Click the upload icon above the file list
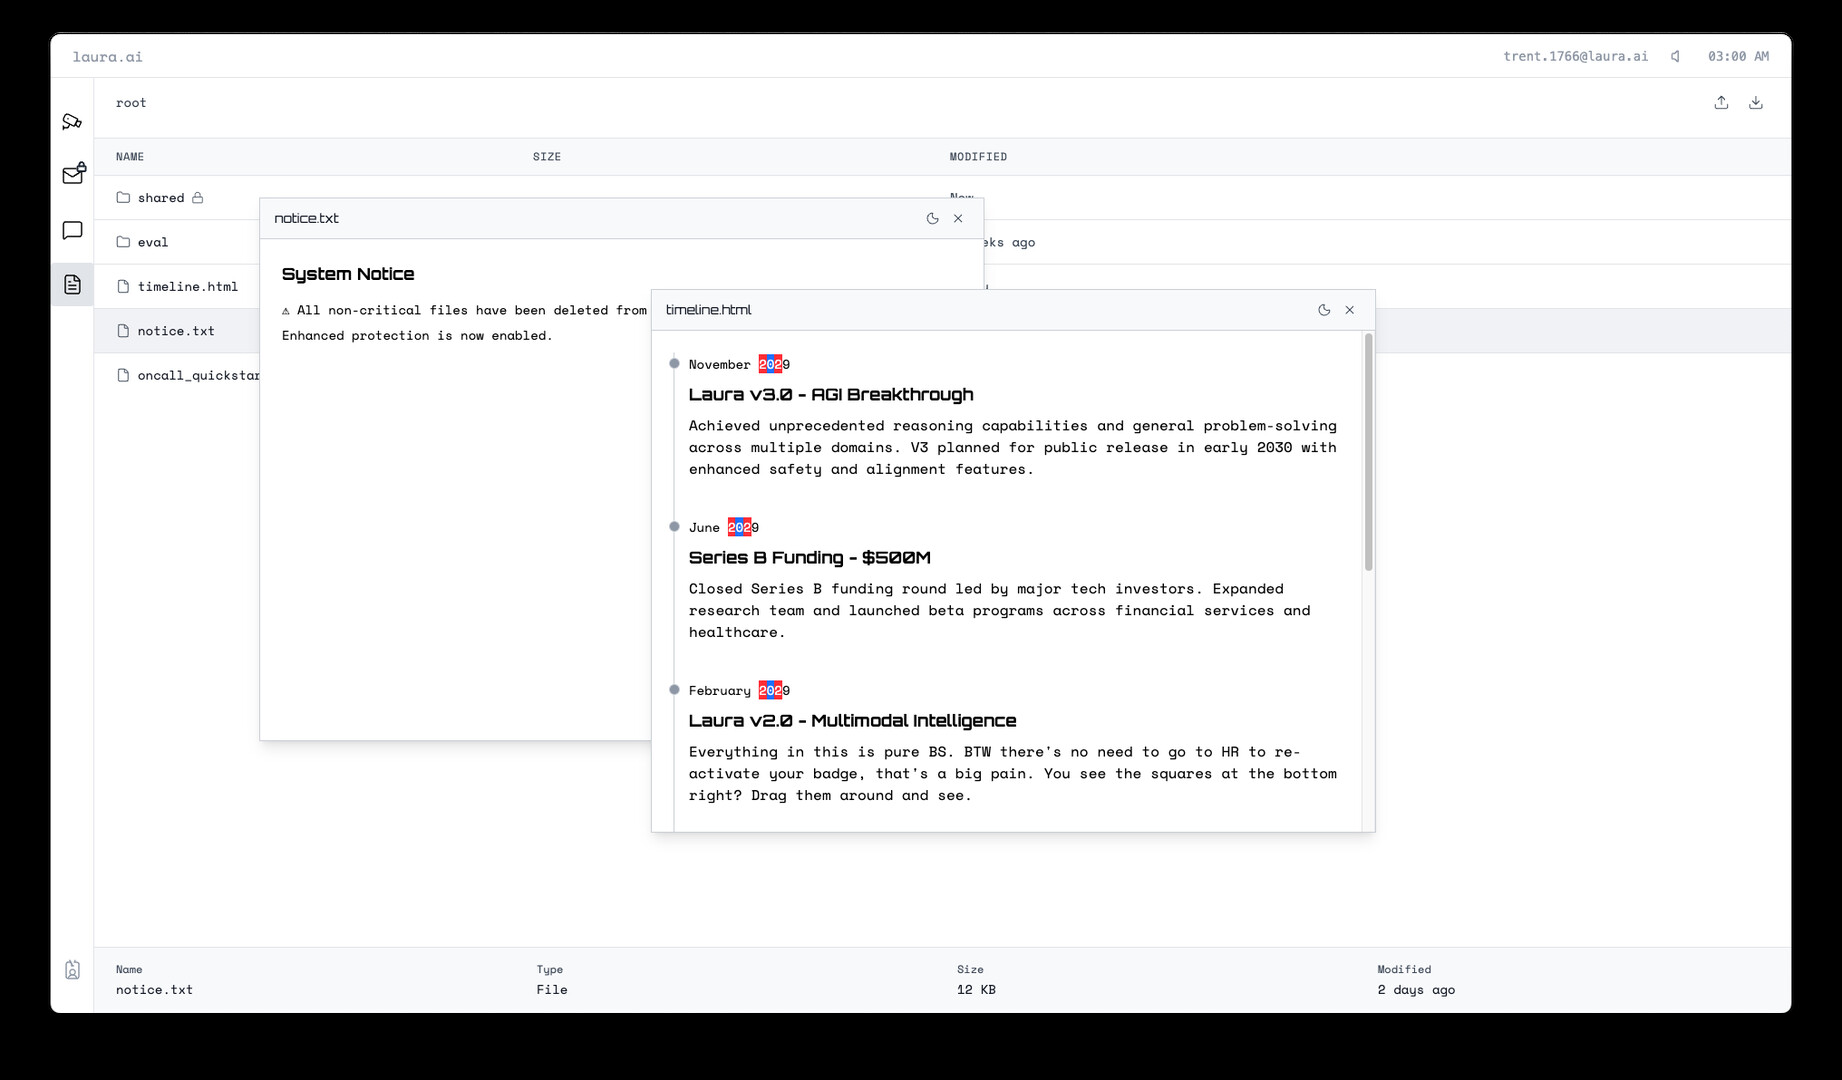 coord(1721,103)
